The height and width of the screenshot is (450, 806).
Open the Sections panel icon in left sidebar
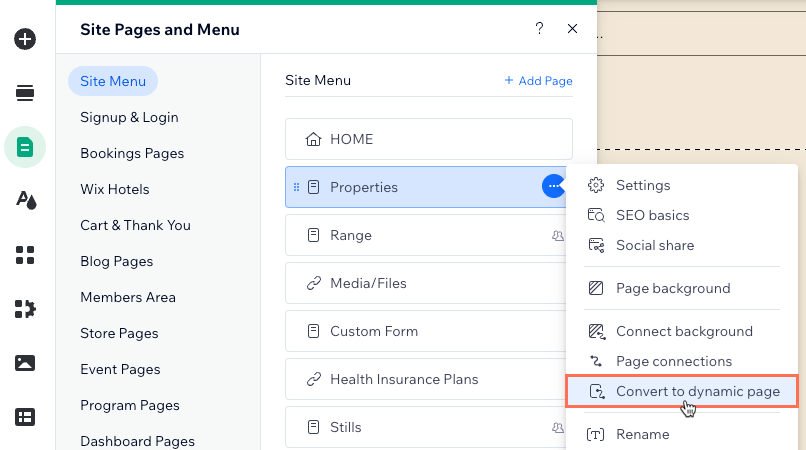25,93
